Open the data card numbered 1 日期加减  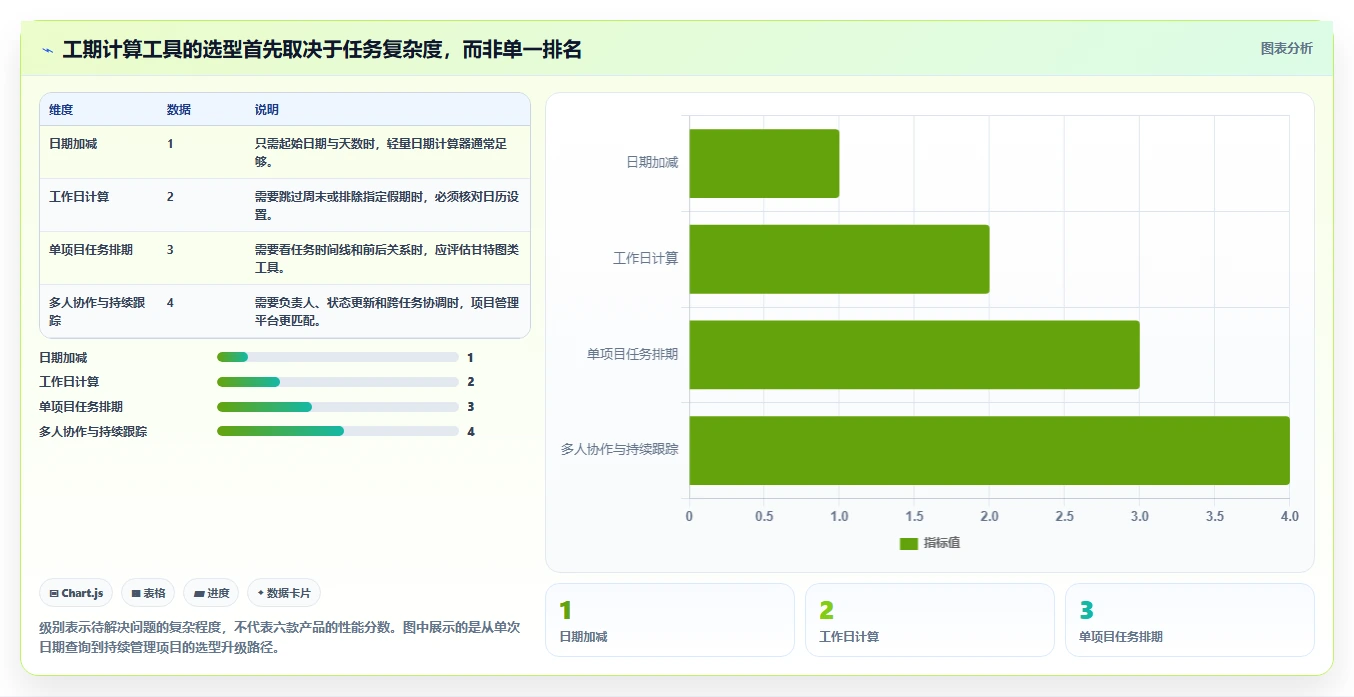point(670,620)
